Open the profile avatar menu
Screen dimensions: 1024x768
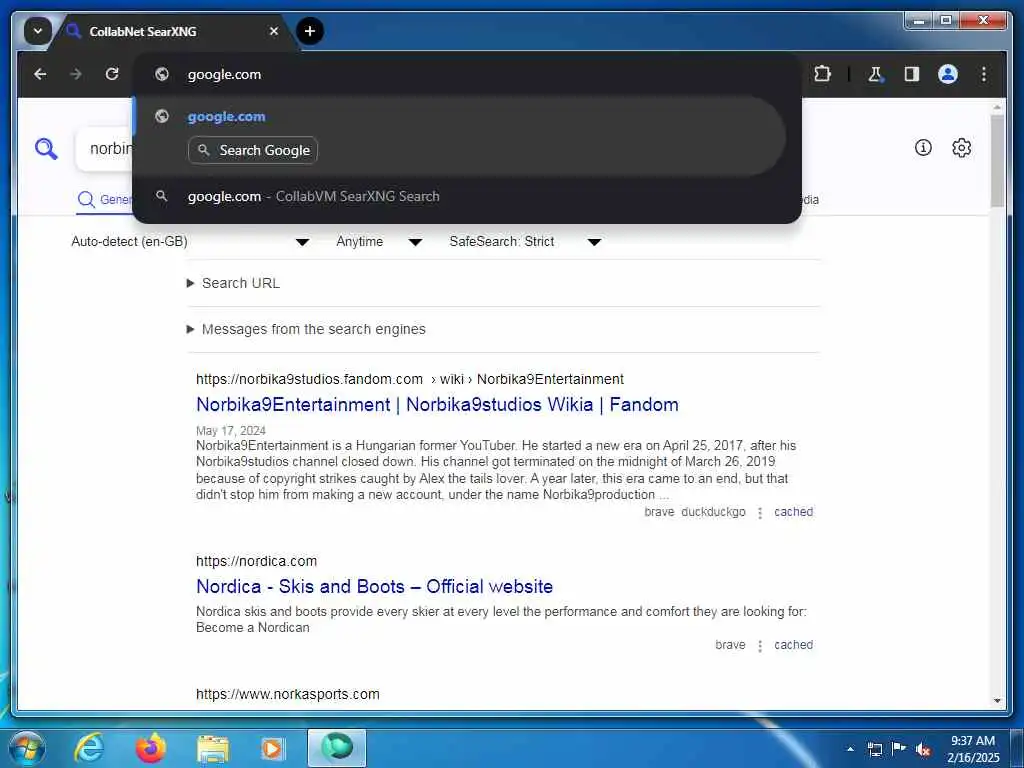pyautogui.click(x=948, y=74)
